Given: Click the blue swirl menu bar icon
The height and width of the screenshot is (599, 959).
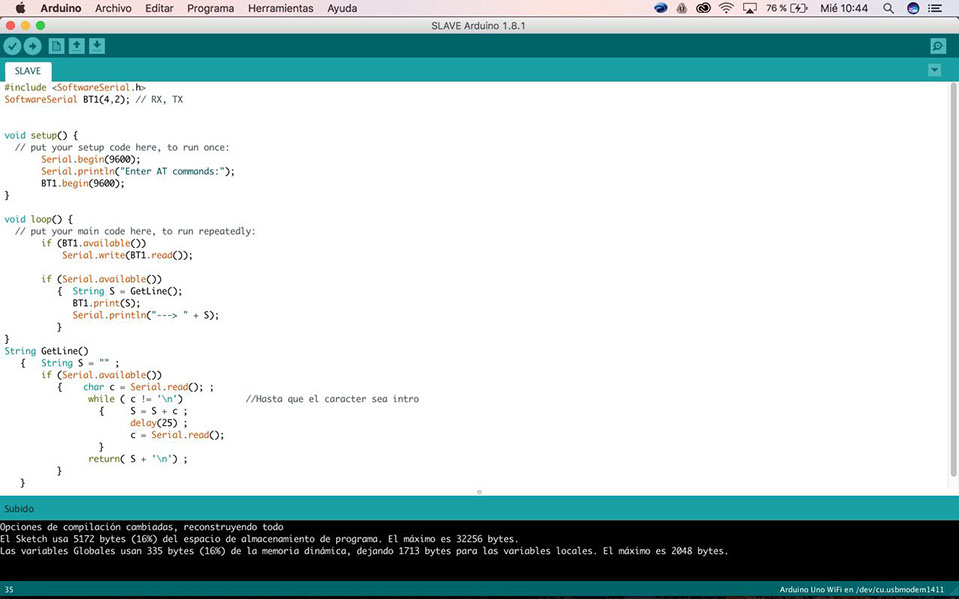Looking at the screenshot, I should 661,8.
